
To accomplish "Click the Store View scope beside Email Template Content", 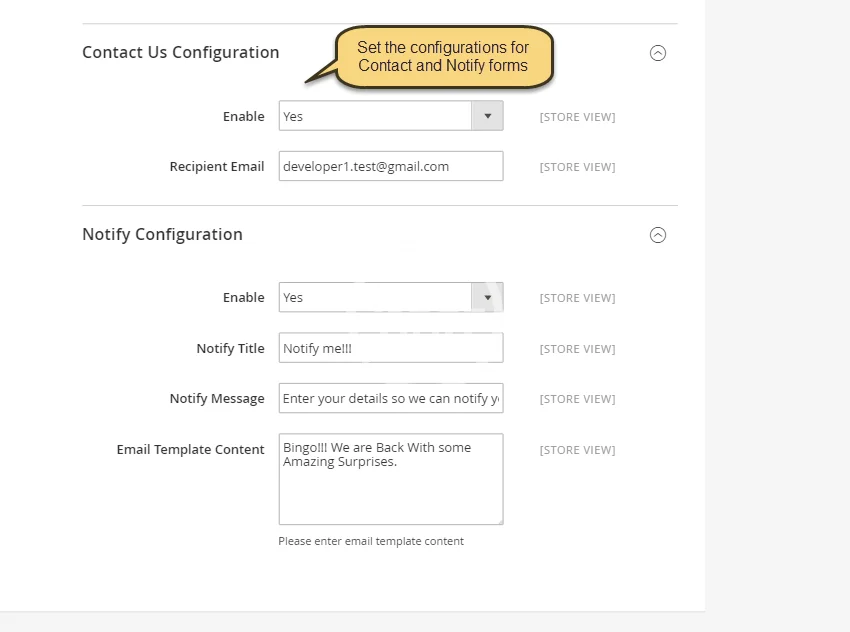I will 577,450.
